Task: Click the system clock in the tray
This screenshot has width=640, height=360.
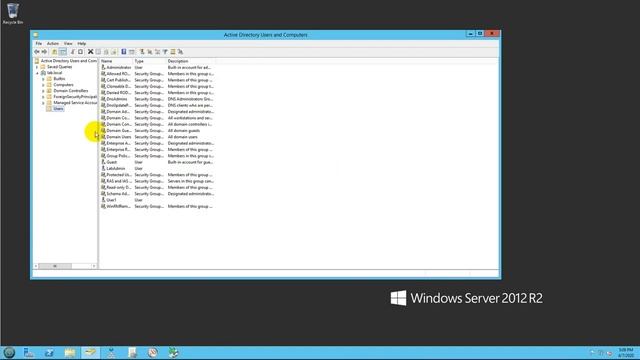Action: pos(626,353)
